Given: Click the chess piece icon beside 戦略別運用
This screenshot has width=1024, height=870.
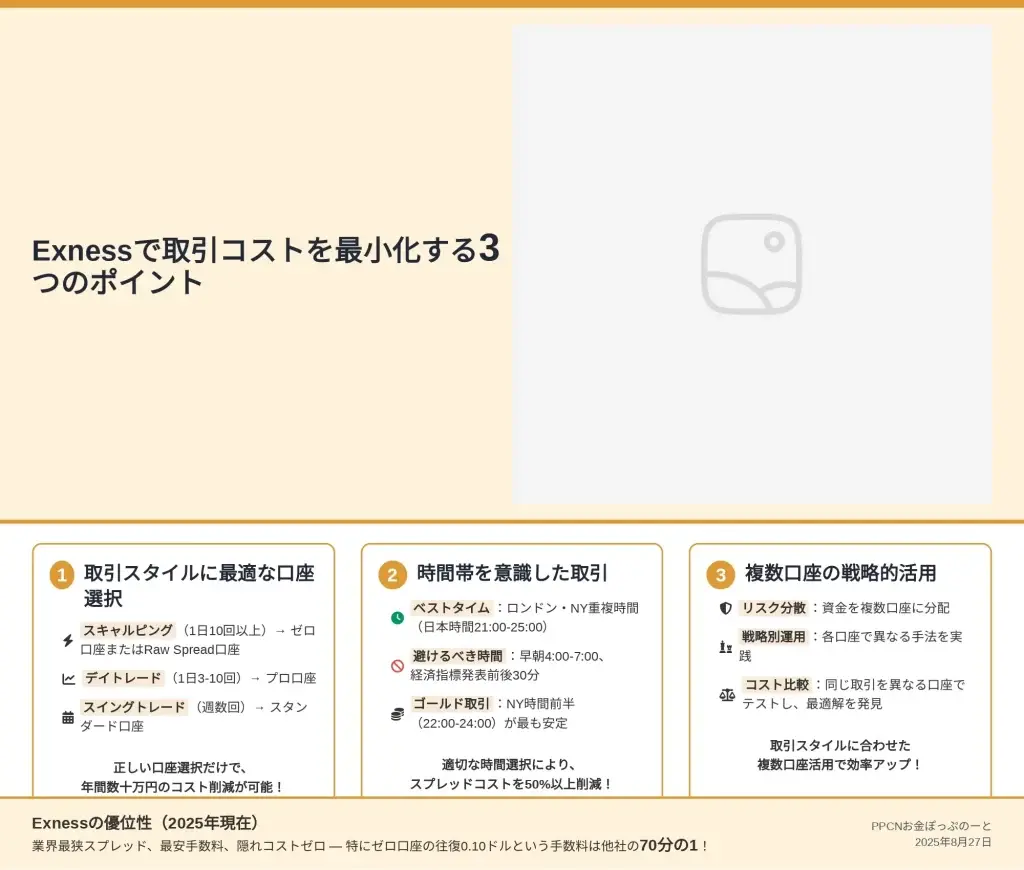Looking at the screenshot, I should 726,647.
